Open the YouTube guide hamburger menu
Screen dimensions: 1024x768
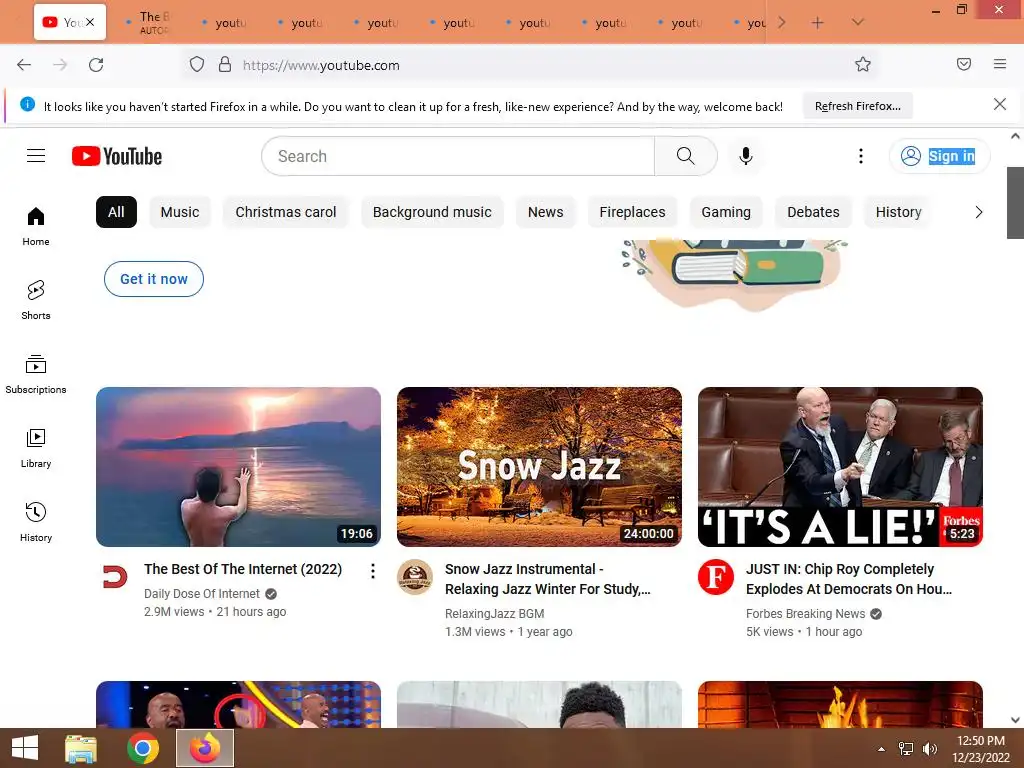36,155
